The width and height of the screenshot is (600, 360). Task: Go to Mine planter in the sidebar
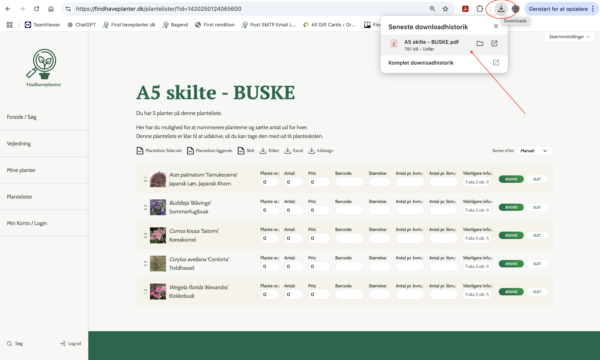(21, 170)
